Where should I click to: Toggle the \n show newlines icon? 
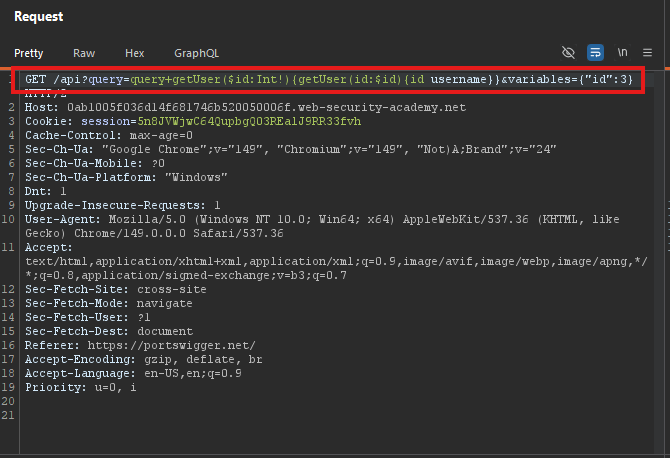coord(623,53)
